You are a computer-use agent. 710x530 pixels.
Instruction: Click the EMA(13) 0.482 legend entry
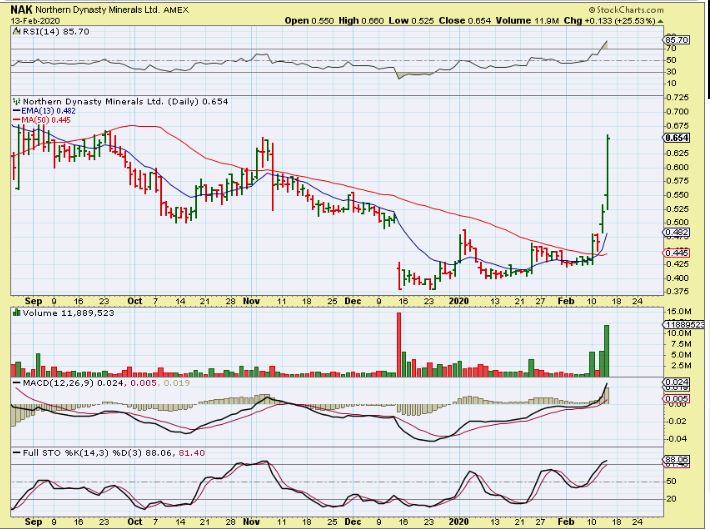(48, 111)
